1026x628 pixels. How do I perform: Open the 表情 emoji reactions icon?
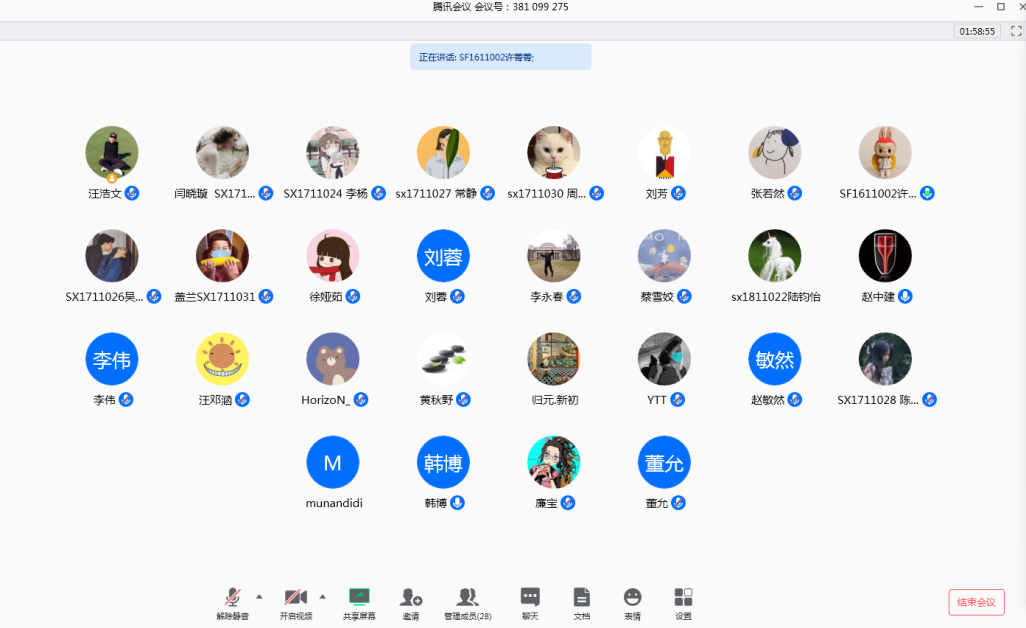pos(632,598)
